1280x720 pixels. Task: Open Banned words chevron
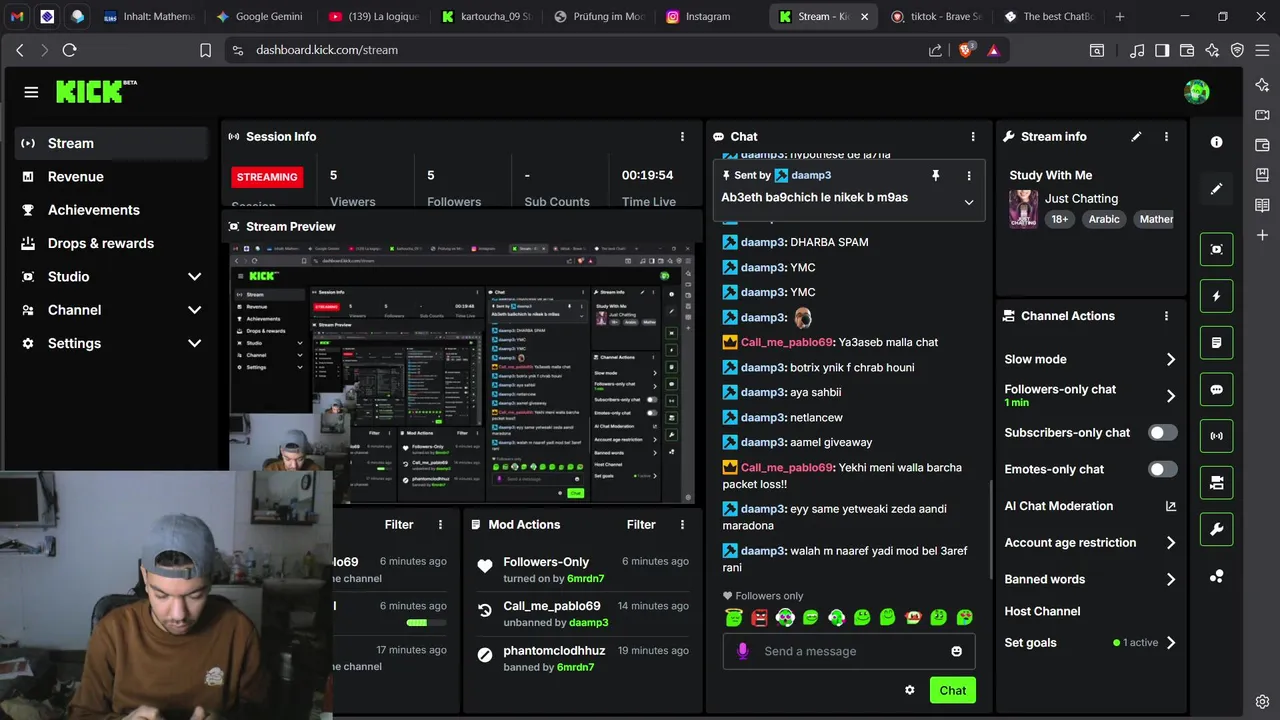click(x=1171, y=579)
